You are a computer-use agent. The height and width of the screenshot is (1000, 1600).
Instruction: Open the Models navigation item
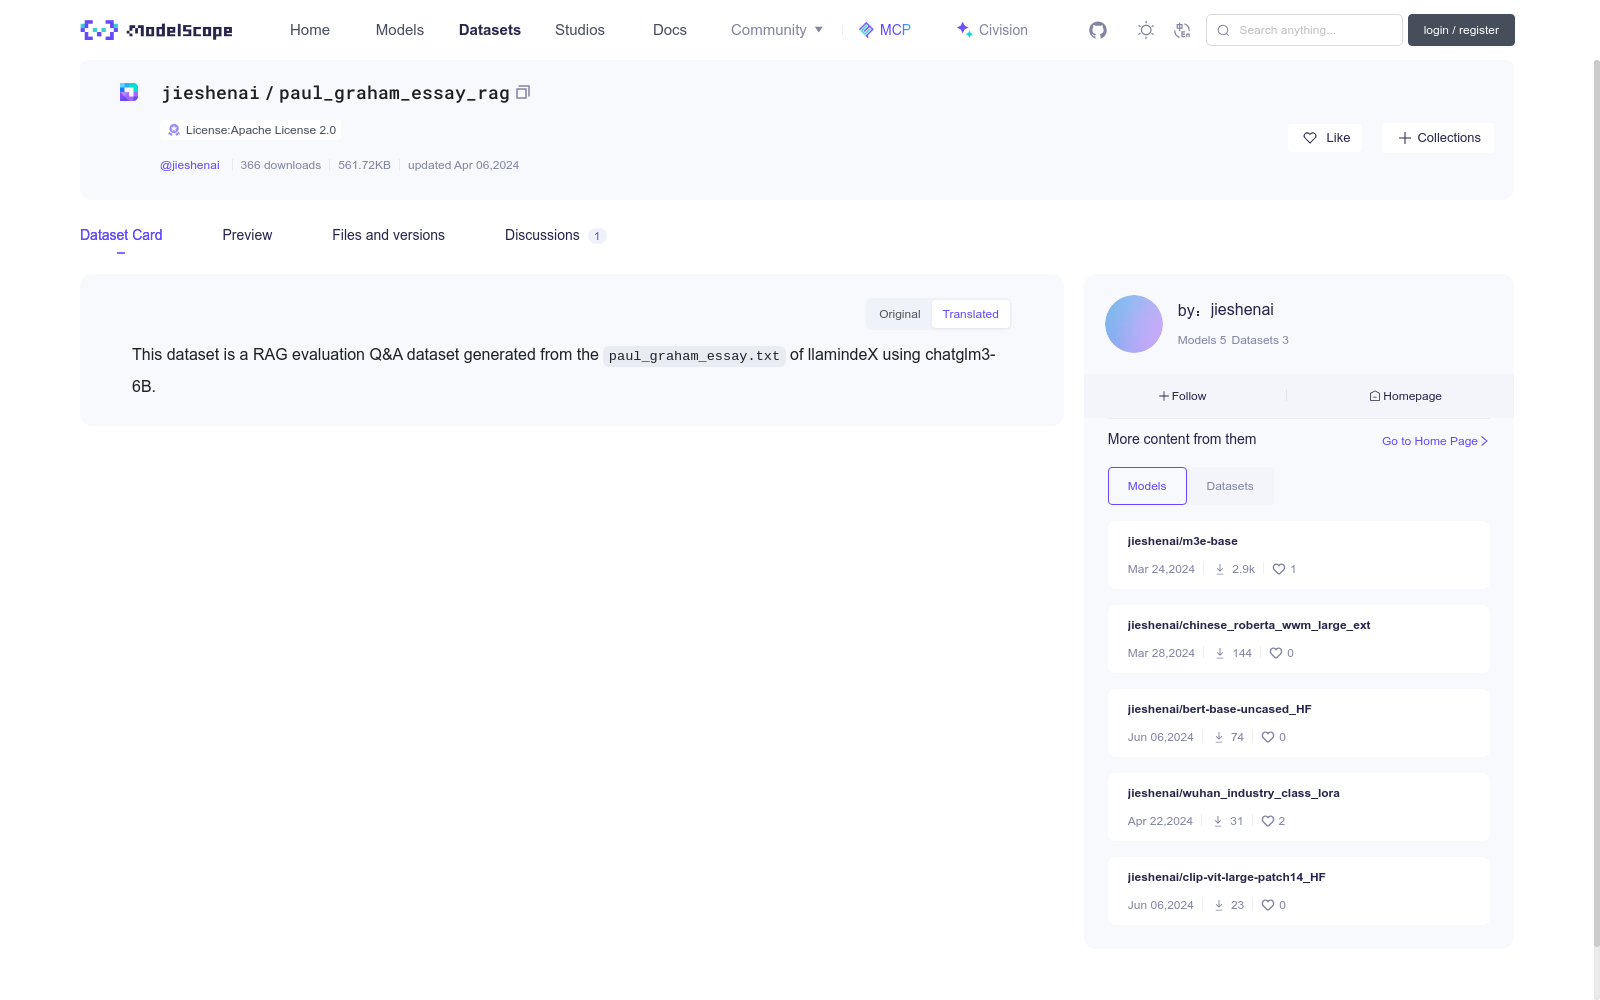tap(400, 30)
